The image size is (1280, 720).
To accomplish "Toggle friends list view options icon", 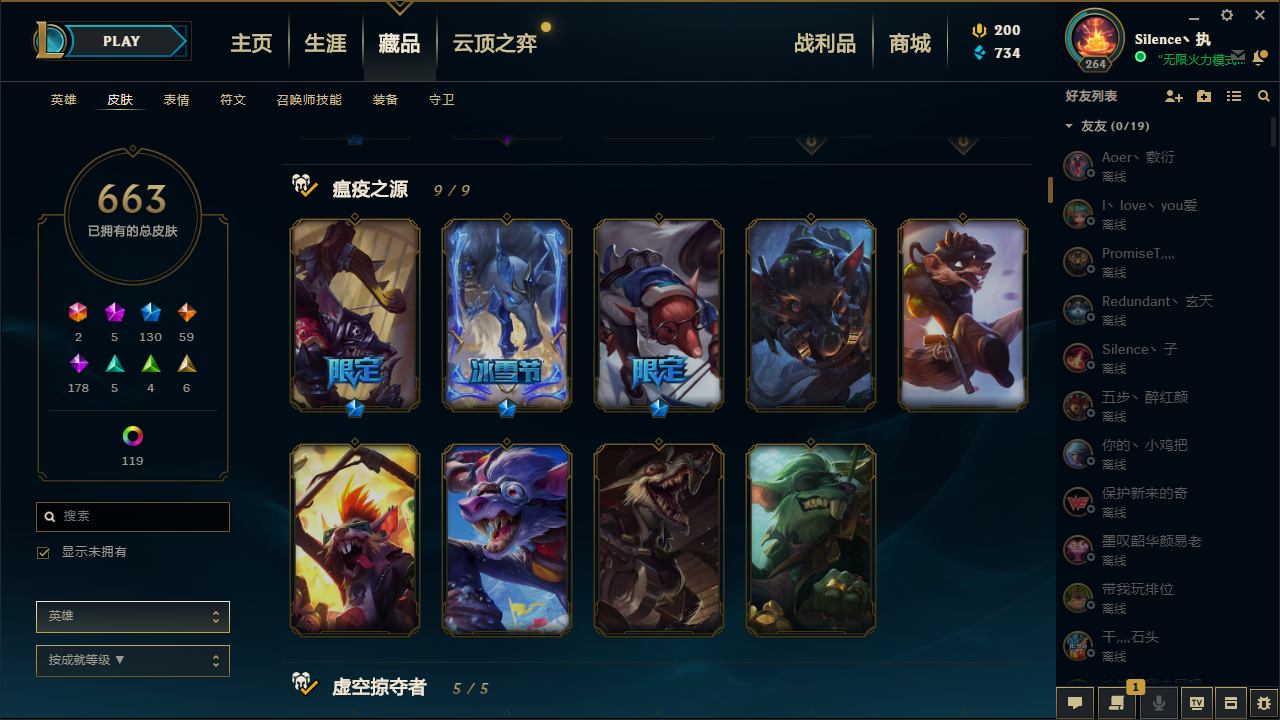I will (x=1234, y=96).
